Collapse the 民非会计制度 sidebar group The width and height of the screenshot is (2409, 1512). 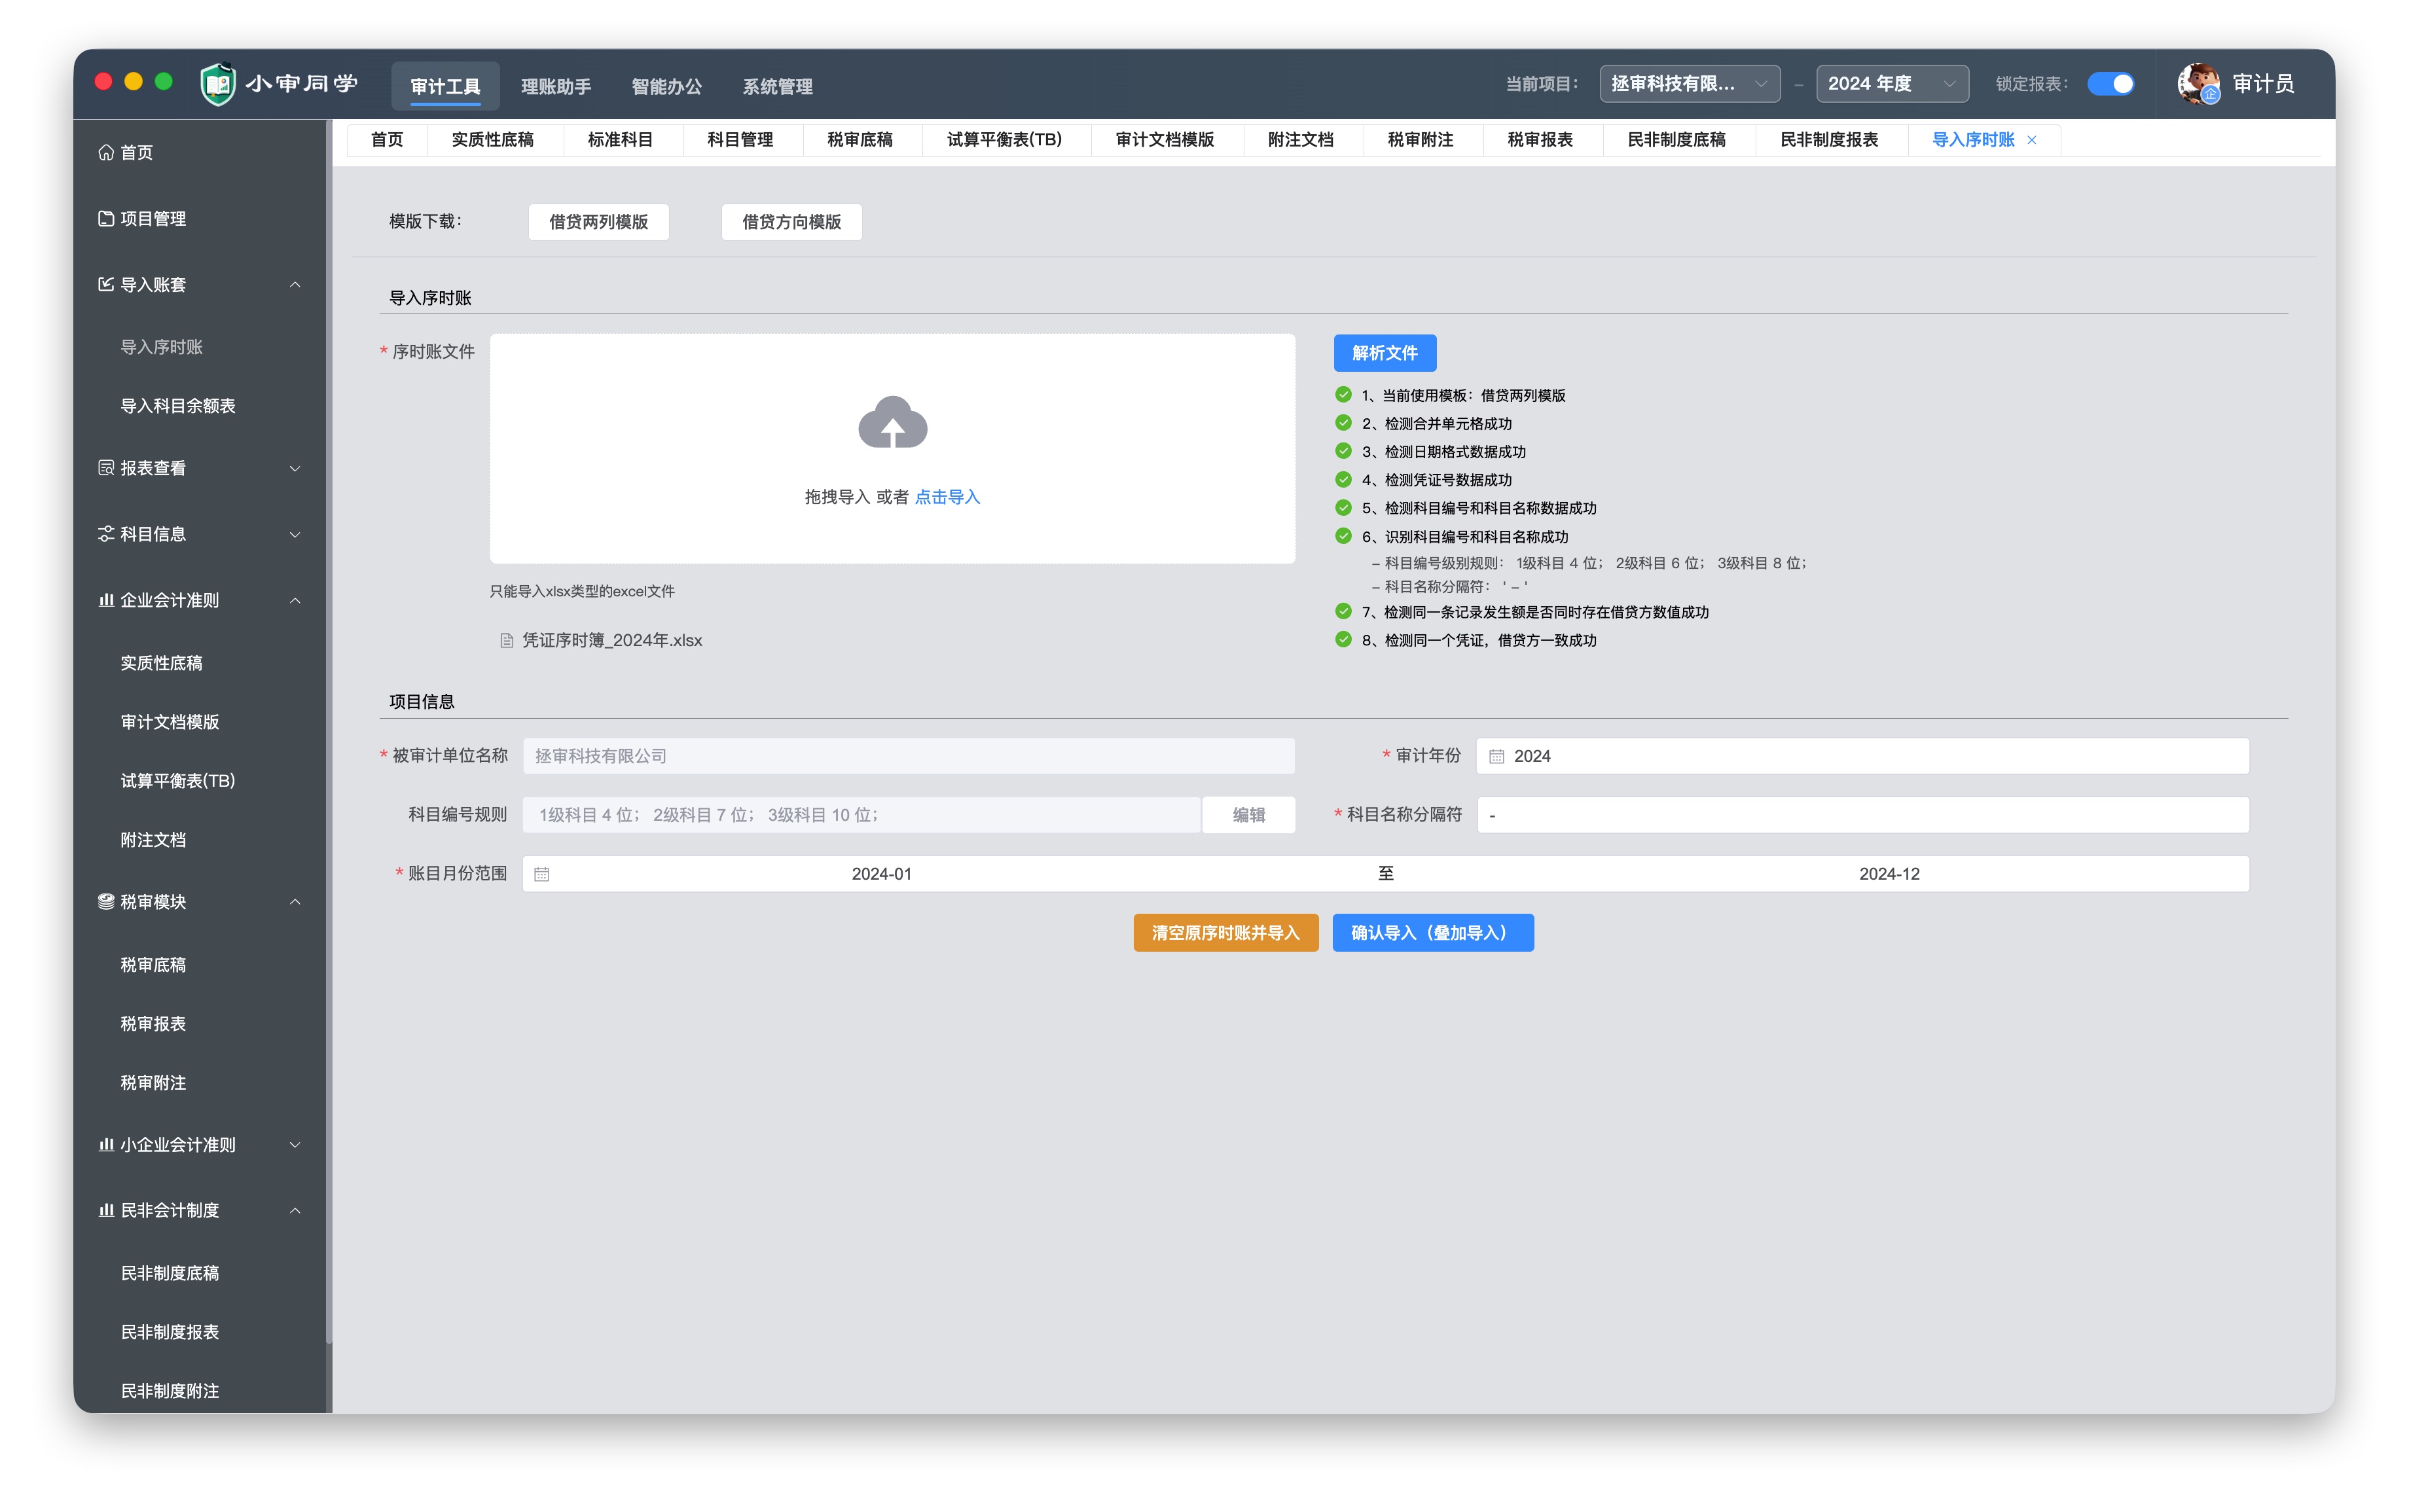(x=295, y=1210)
